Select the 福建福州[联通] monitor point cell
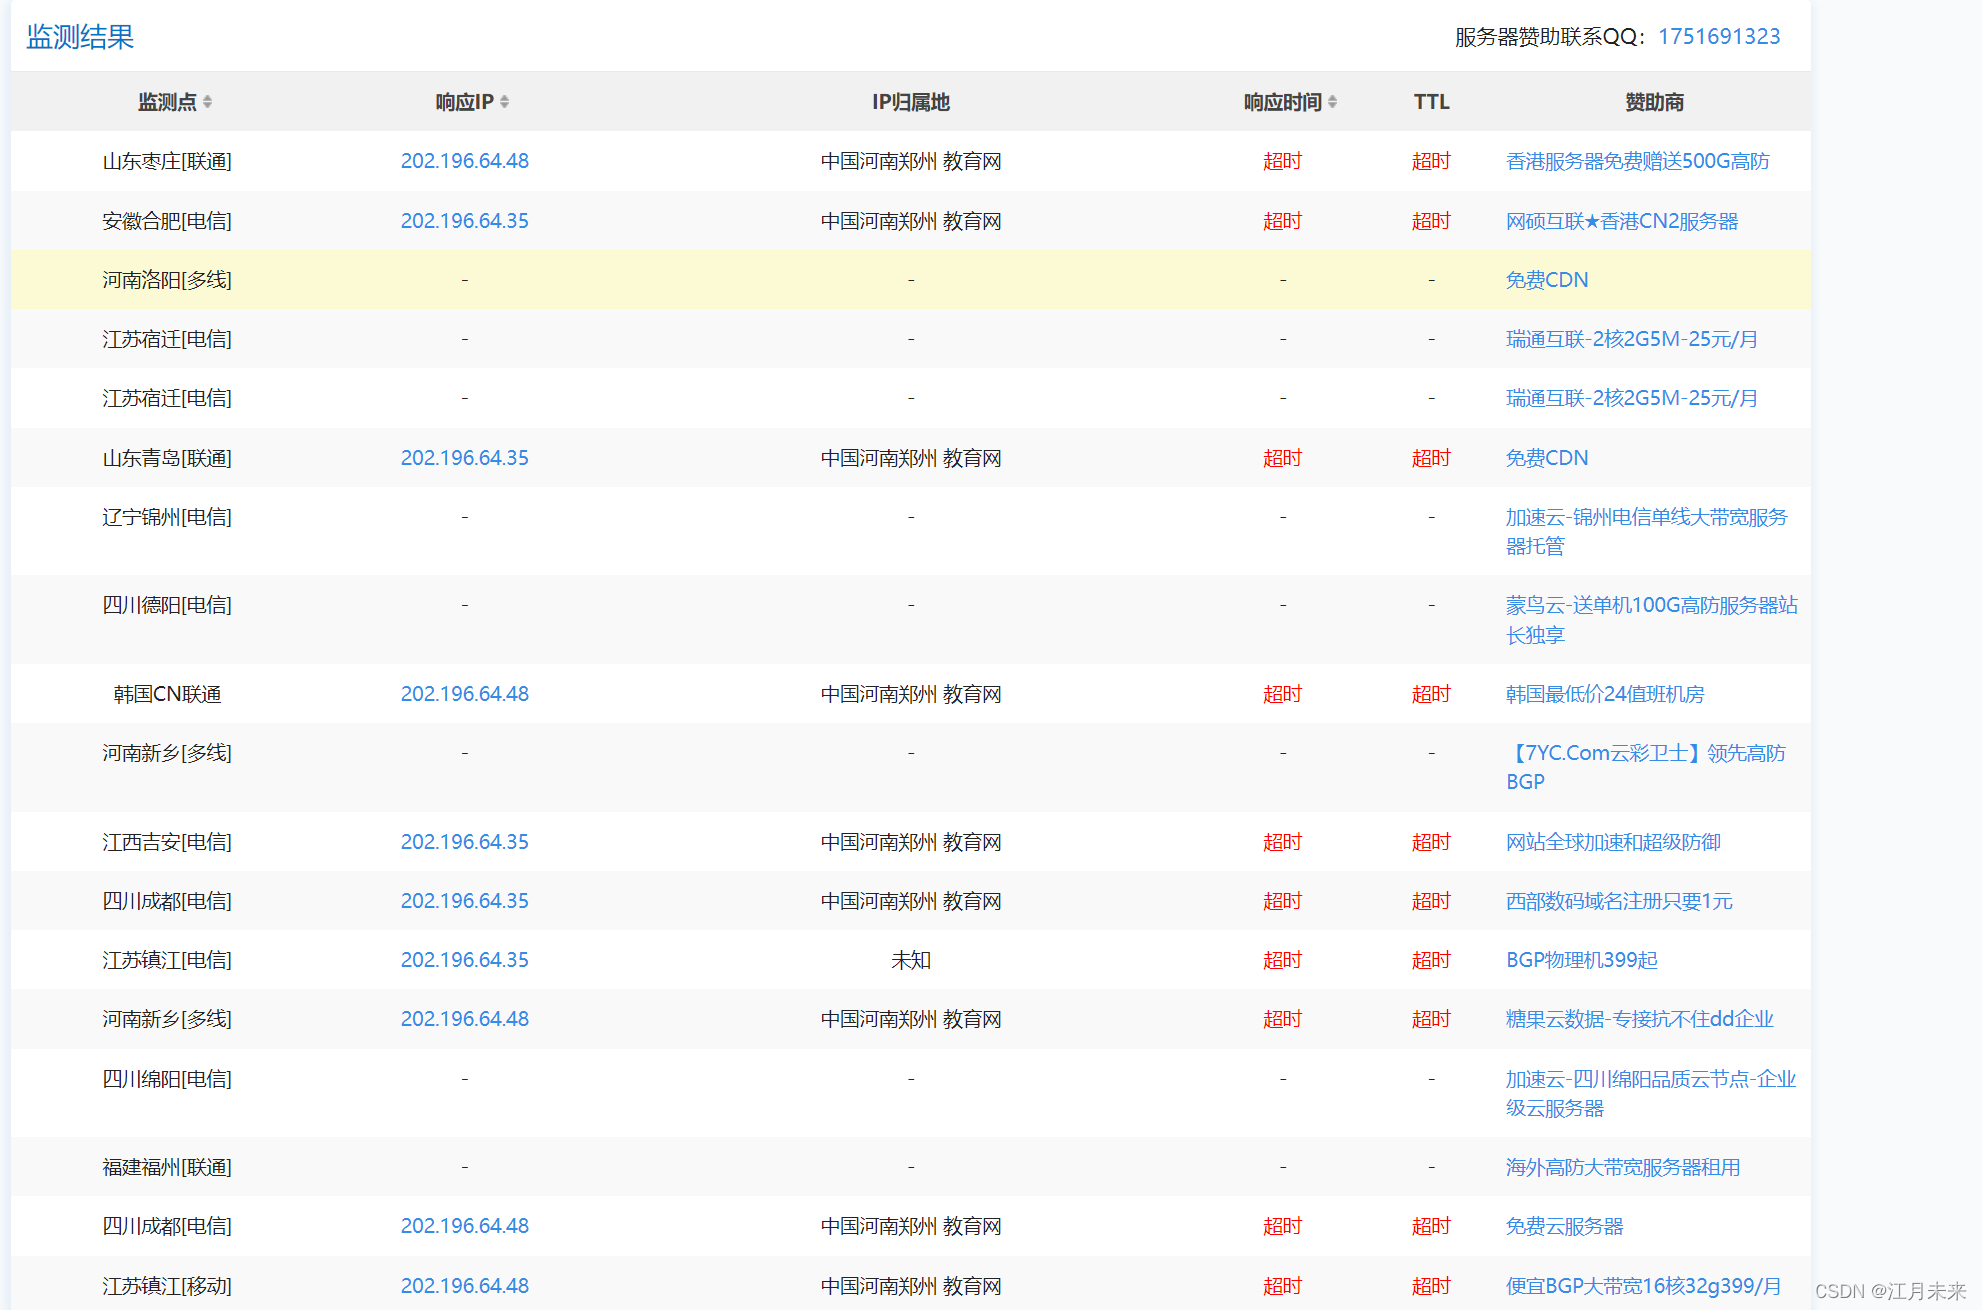 click(167, 1167)
